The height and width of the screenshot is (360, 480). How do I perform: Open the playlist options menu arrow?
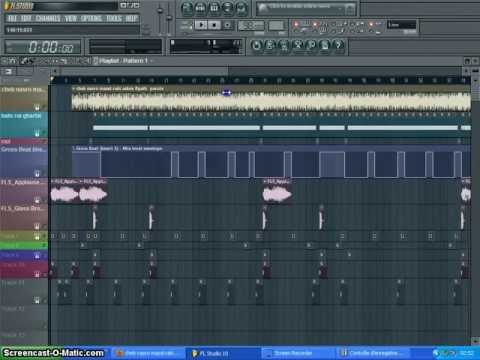(4, 61)
